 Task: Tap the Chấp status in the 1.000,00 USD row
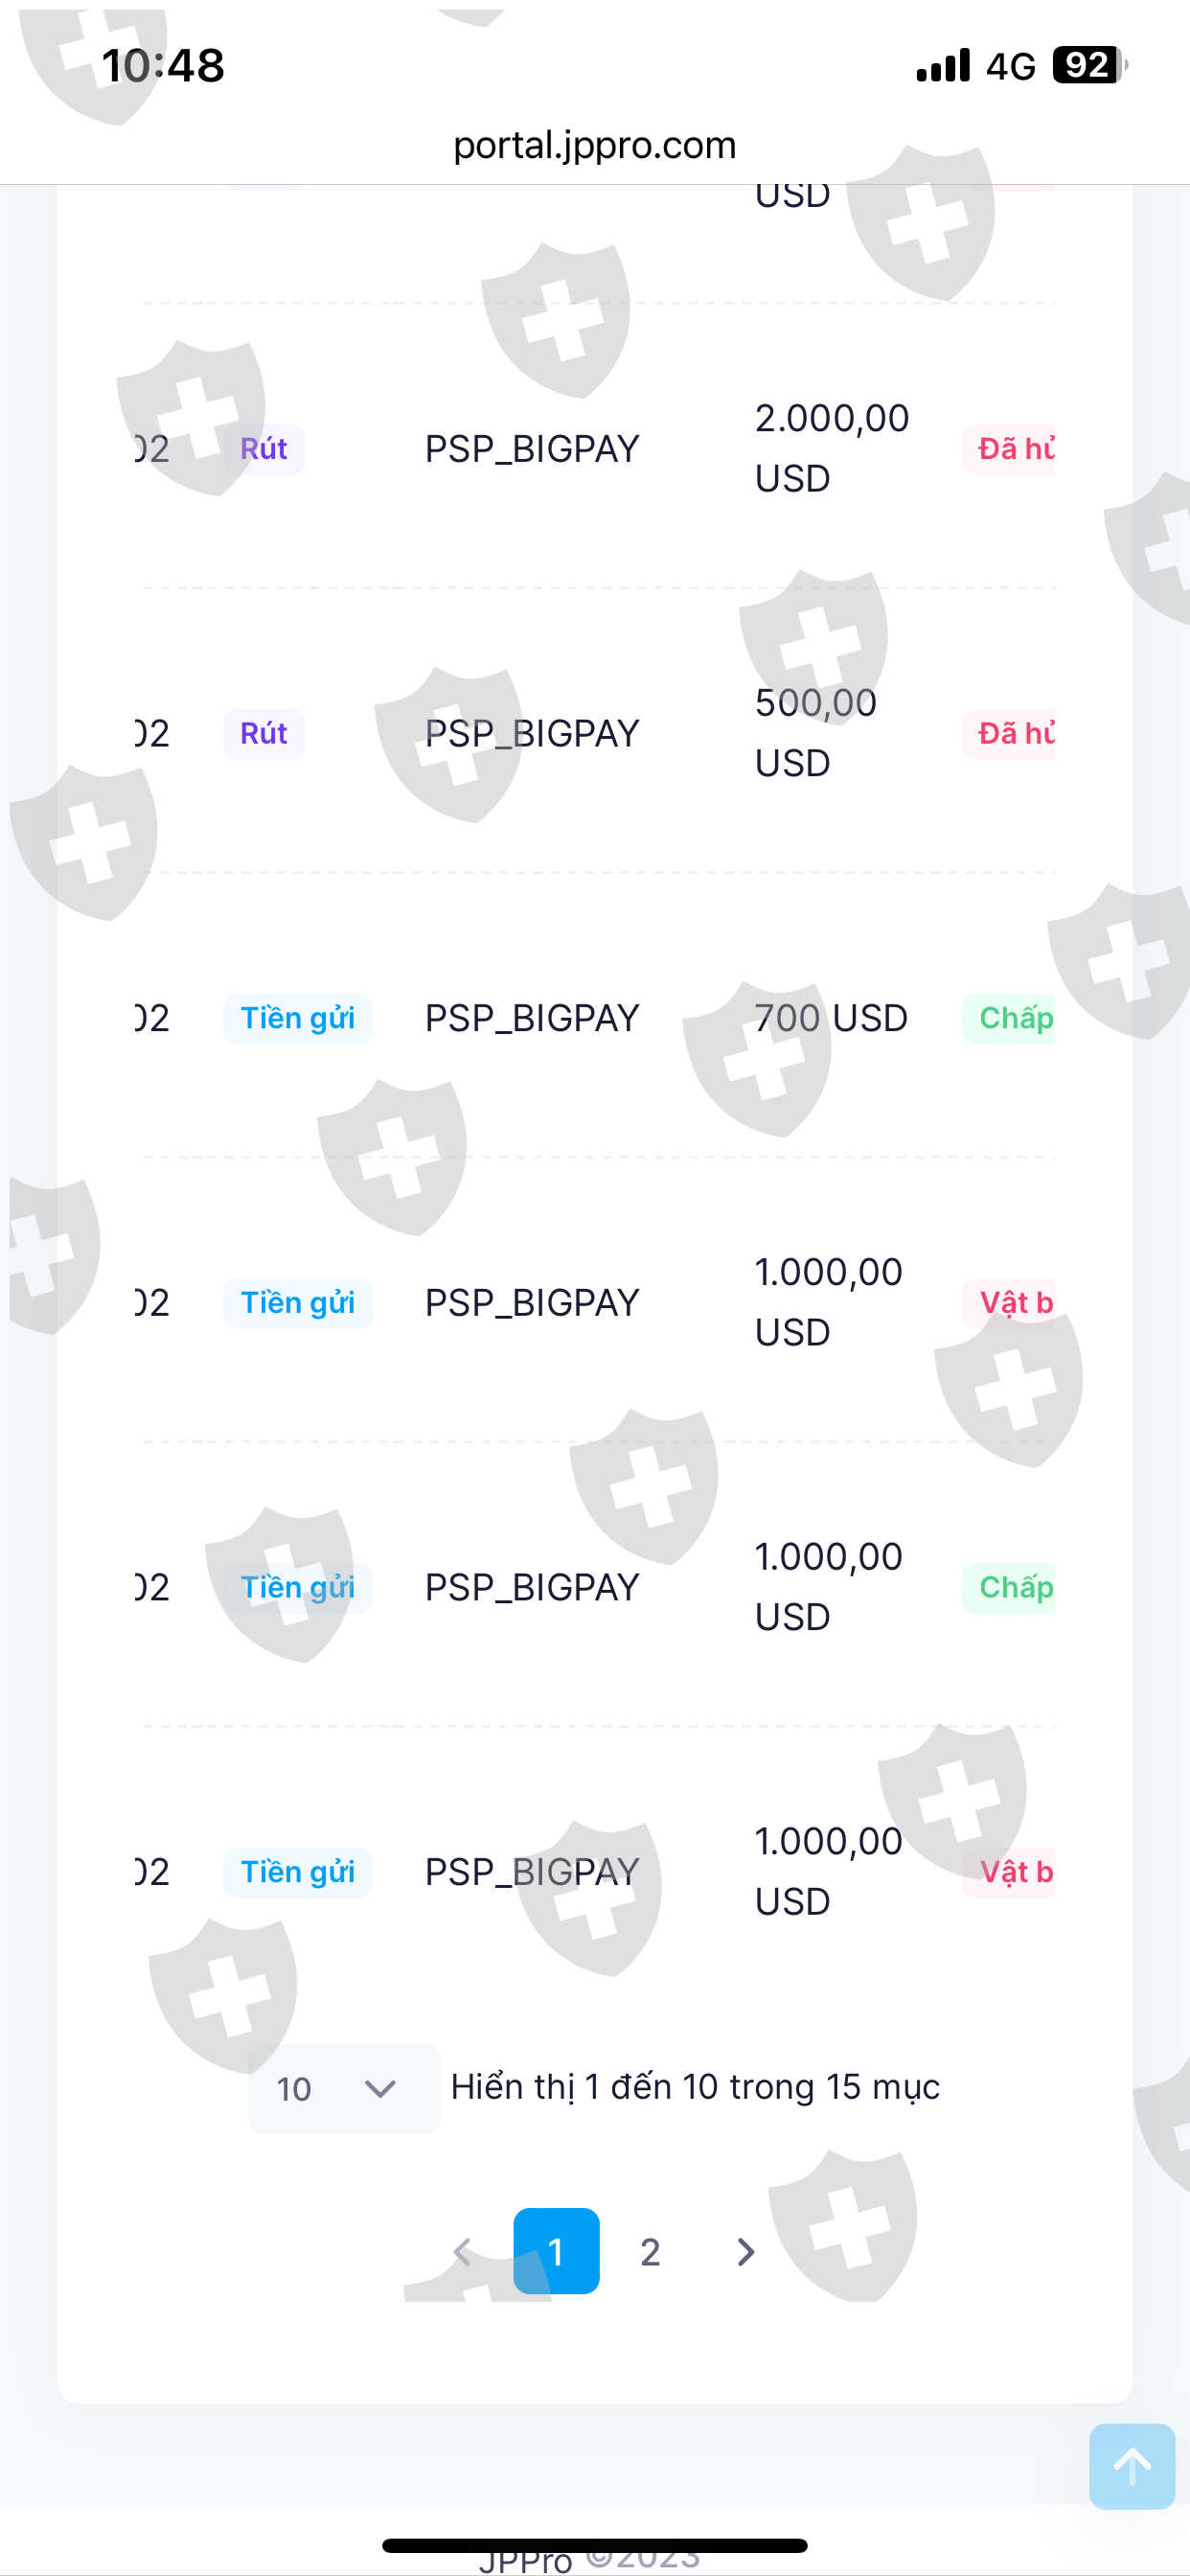[1012, 1587]
